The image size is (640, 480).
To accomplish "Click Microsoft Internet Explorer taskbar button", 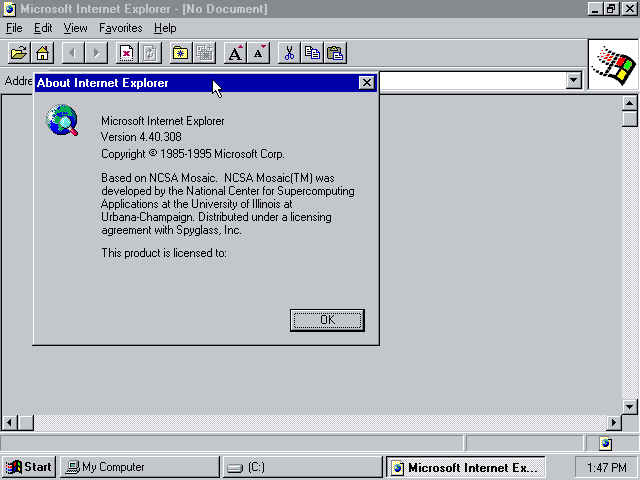I will pos(466,467).
